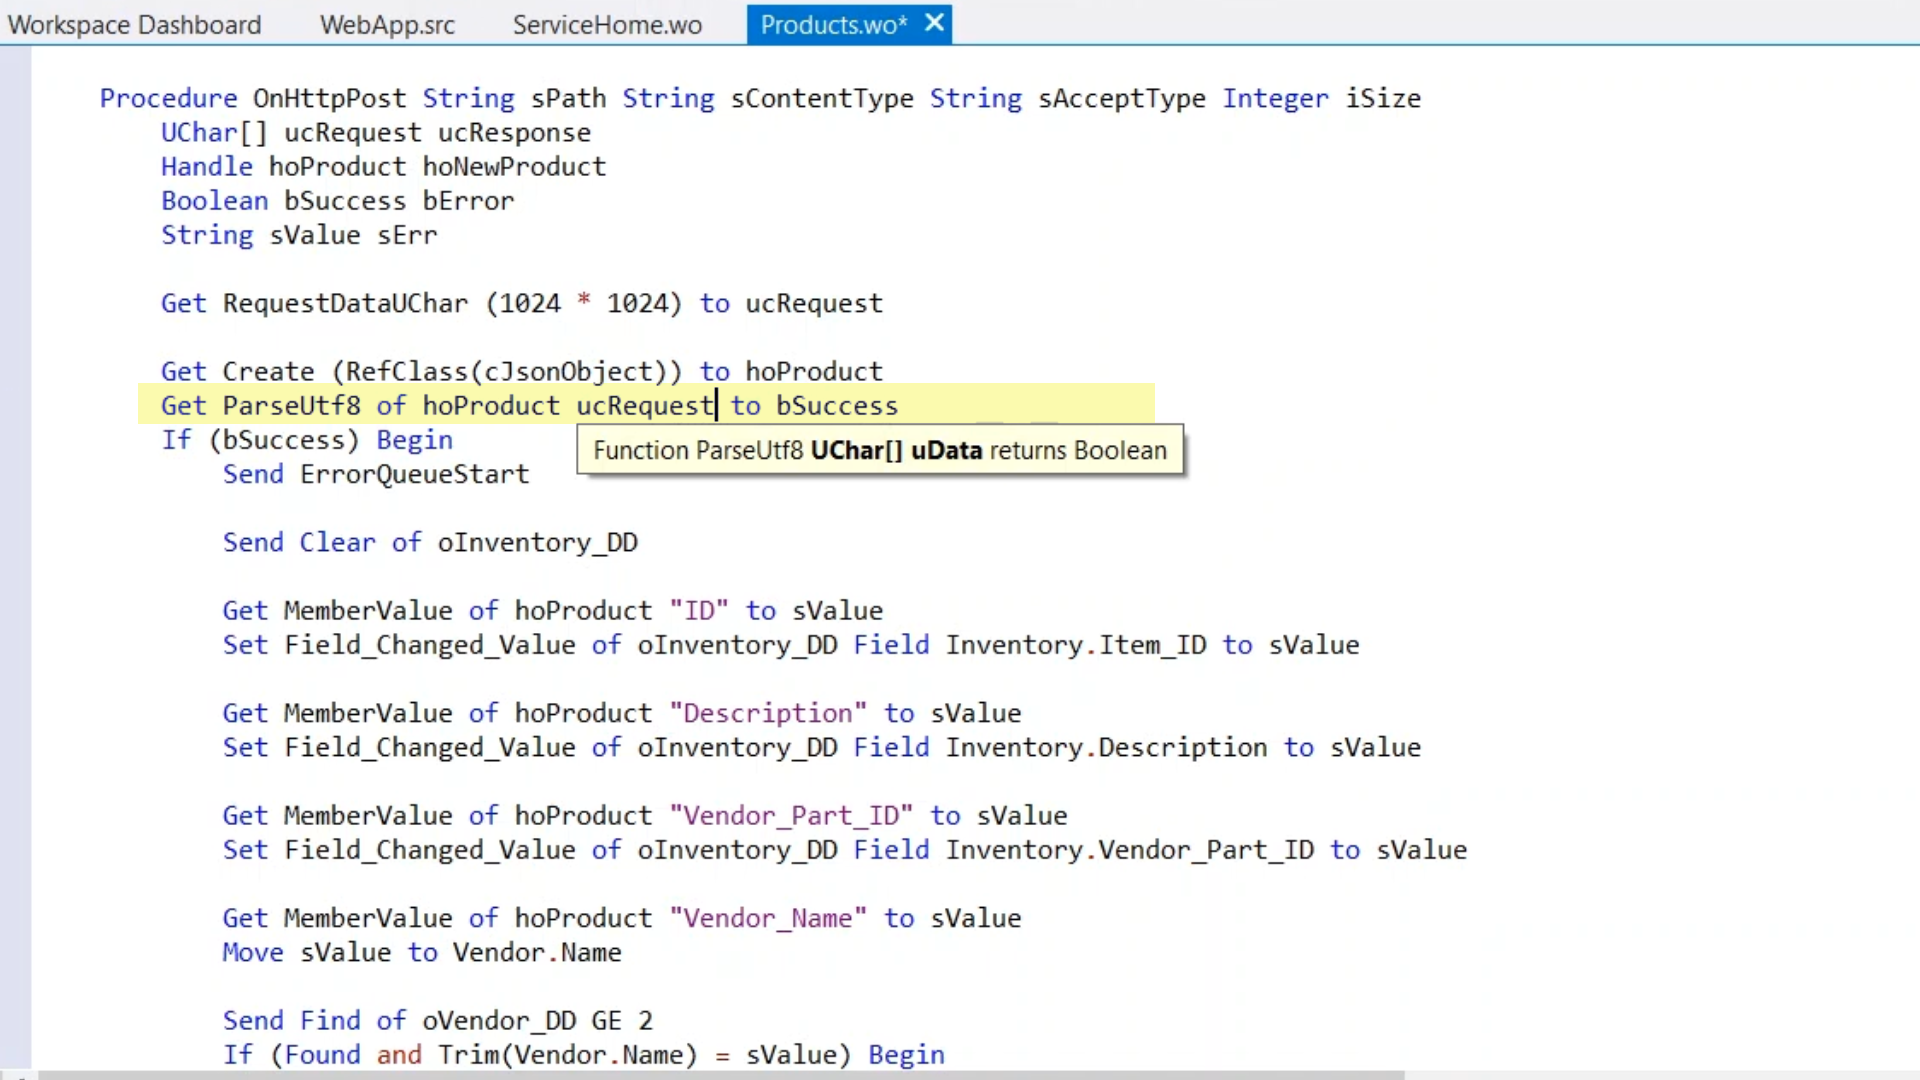Place cursor on OnHttpPost procedure name
This screenshot has height=1080, width=1920.
tap(329, 98)
